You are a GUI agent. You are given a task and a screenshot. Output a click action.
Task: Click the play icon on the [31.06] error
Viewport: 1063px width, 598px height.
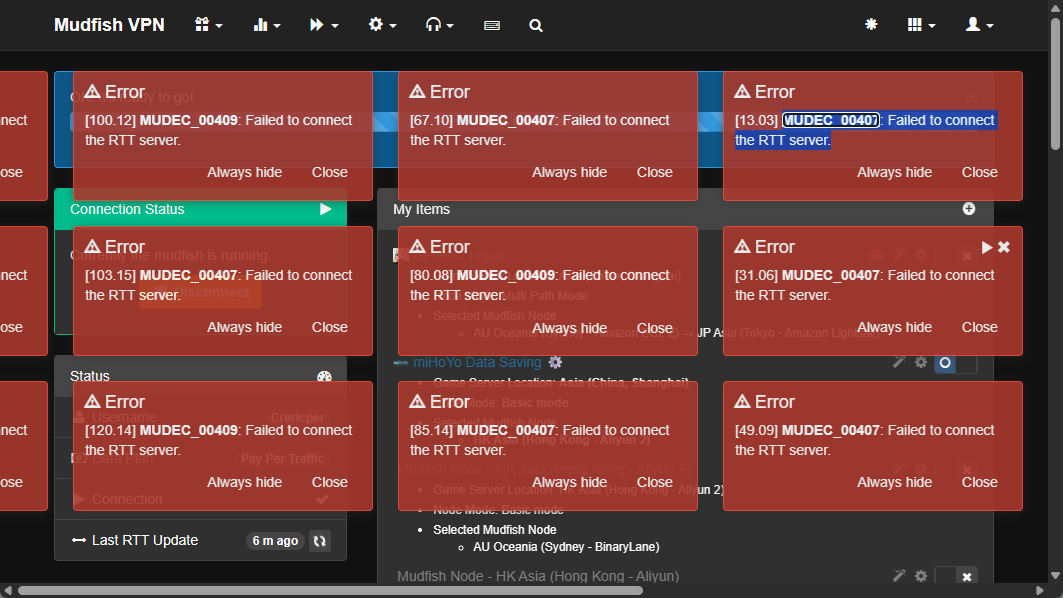point(987,247)
